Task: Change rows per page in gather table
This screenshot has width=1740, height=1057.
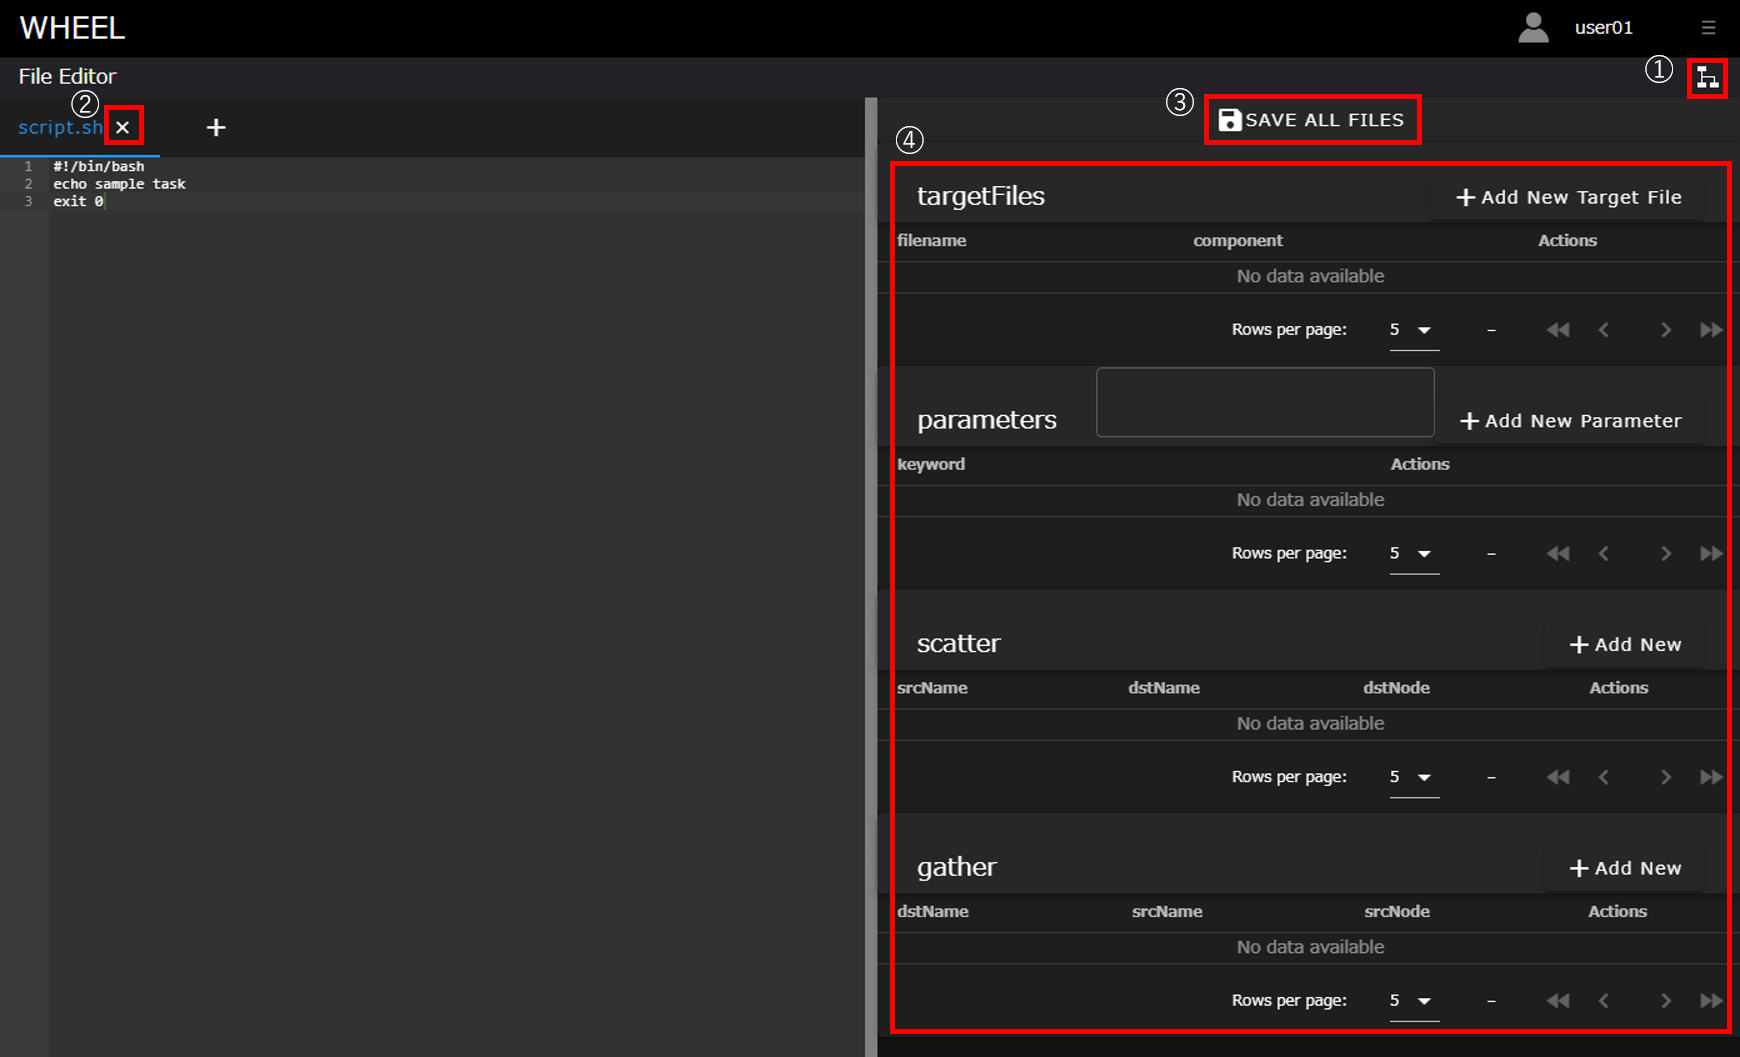Action: pyautogui.click(x=1413, y=1001)
